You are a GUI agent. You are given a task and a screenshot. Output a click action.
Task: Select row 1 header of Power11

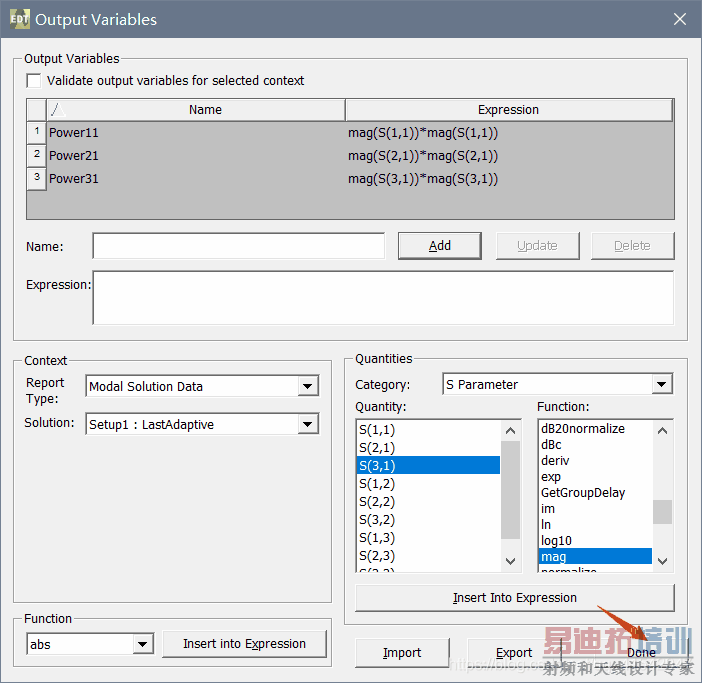pyautogui.click(x=37, y=132)
